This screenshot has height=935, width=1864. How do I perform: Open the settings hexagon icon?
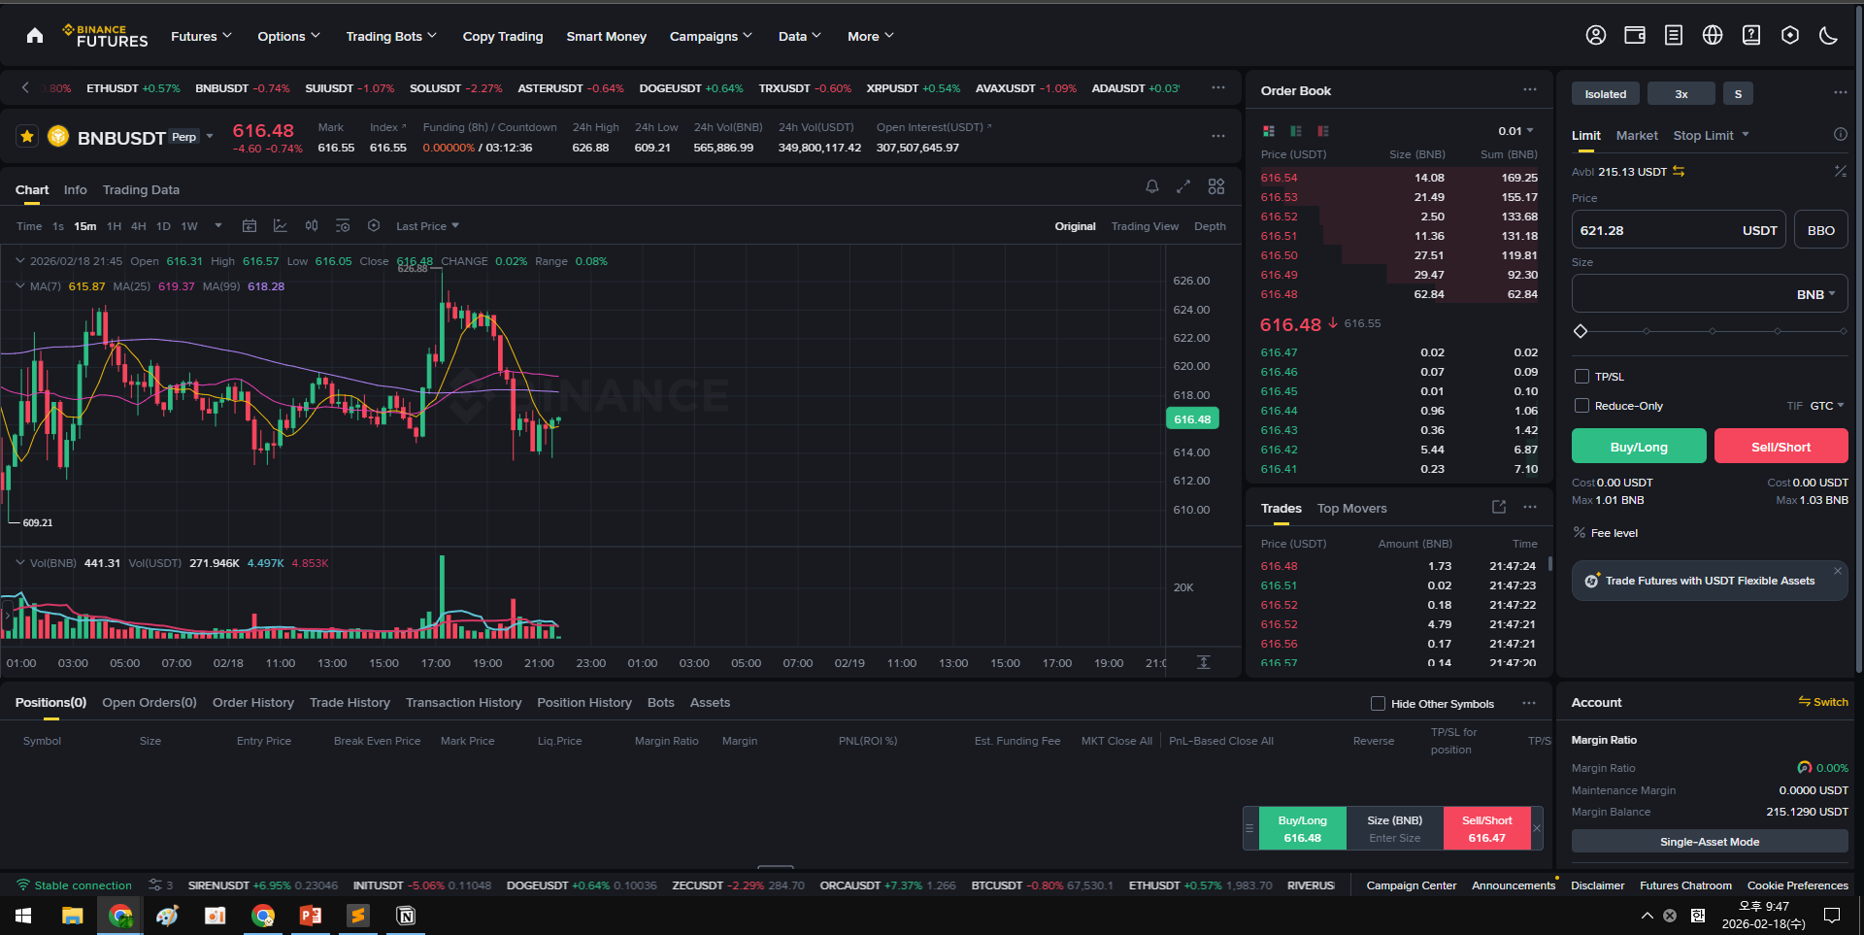pos(1790,35)
